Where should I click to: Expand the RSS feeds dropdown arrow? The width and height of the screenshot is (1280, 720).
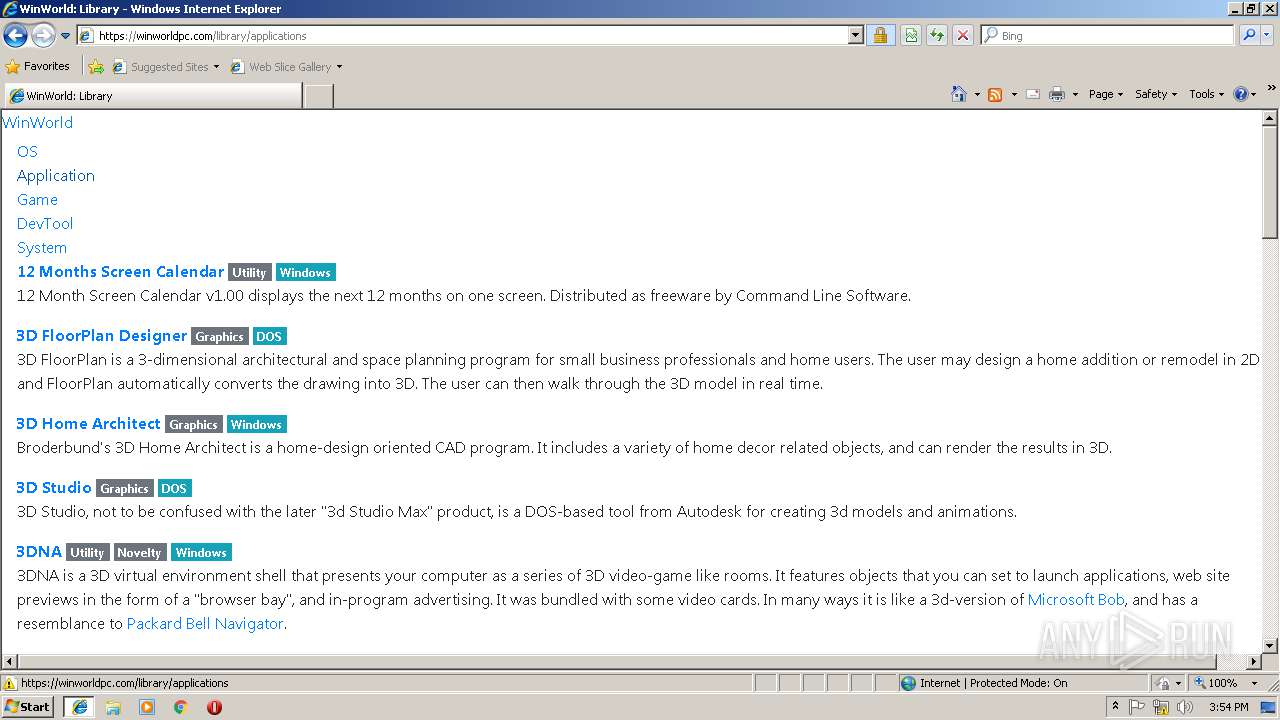click(x=1014, y=94)
